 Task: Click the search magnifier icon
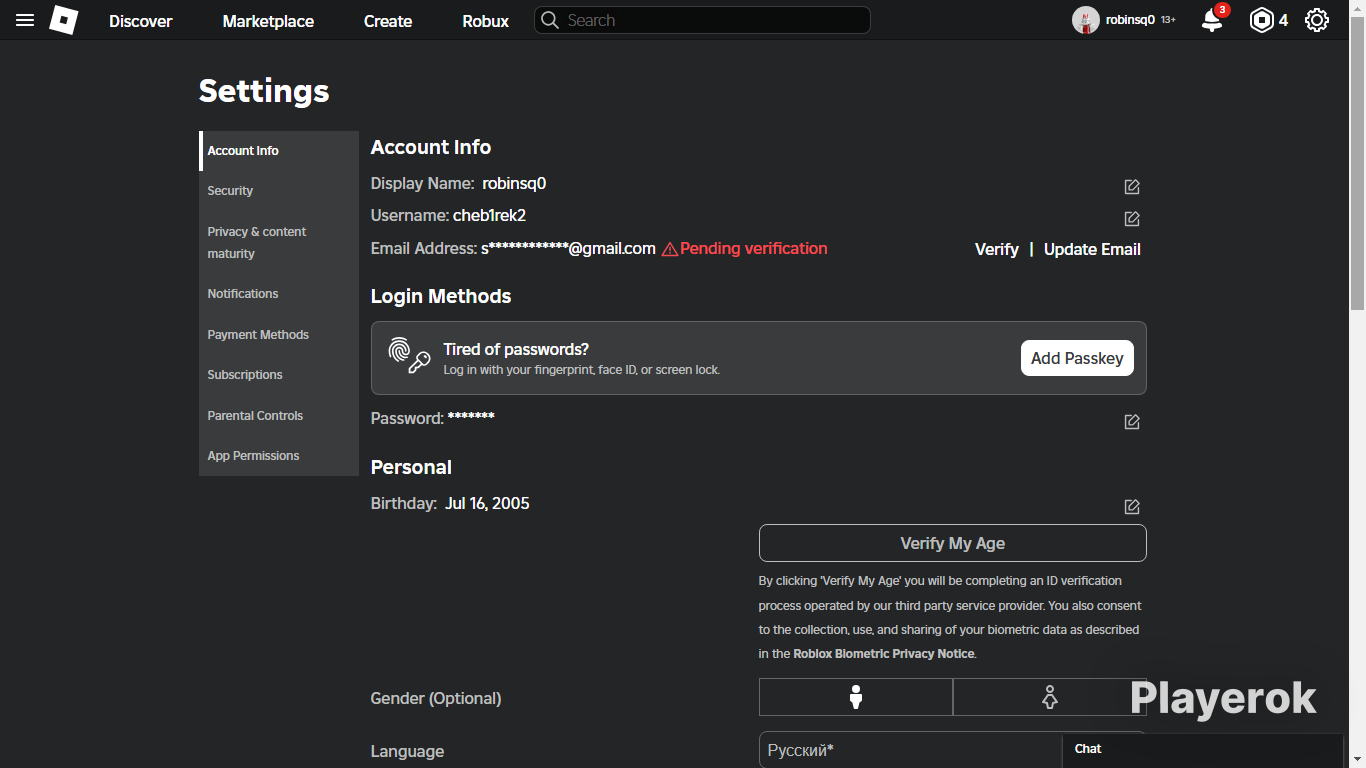coord(549,20)
